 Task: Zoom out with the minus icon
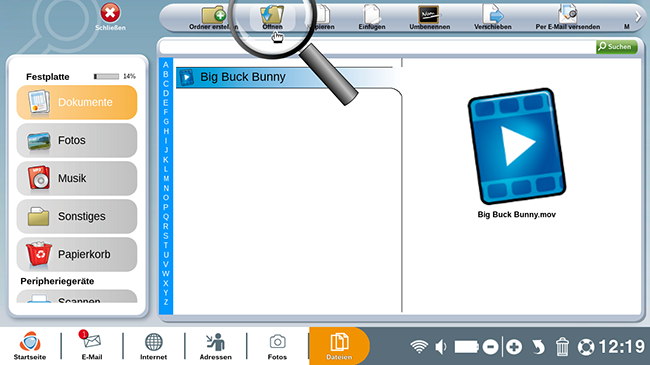click(x=490, y=347)
